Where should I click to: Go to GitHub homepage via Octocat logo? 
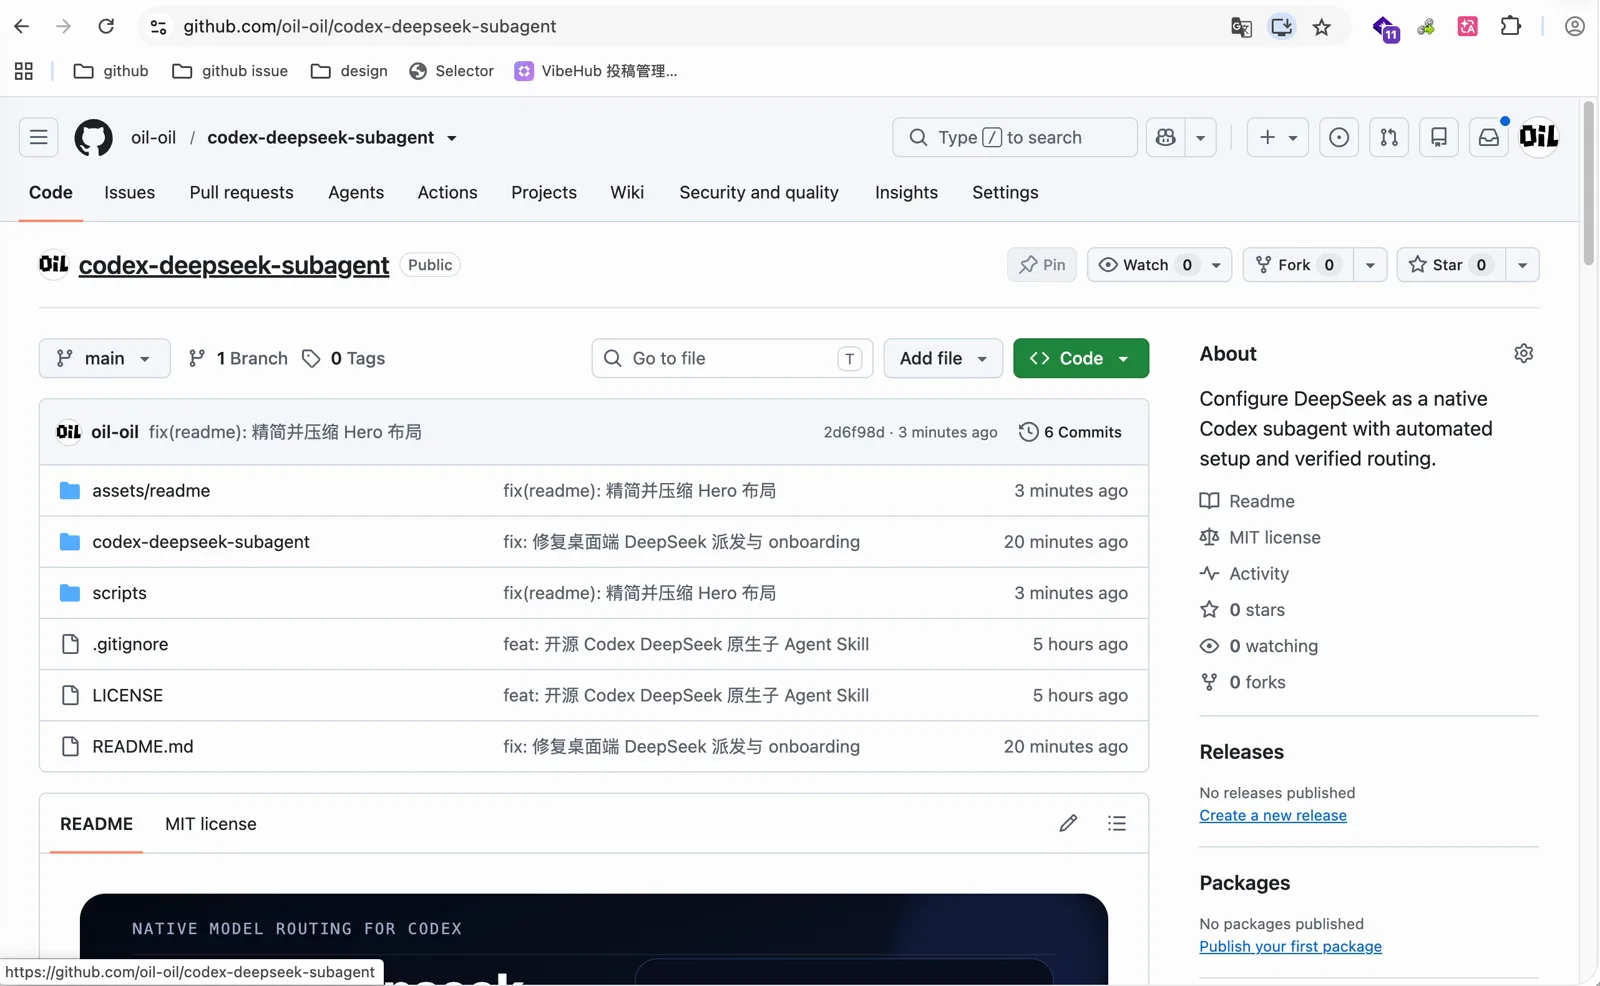[x=93, y=137]
